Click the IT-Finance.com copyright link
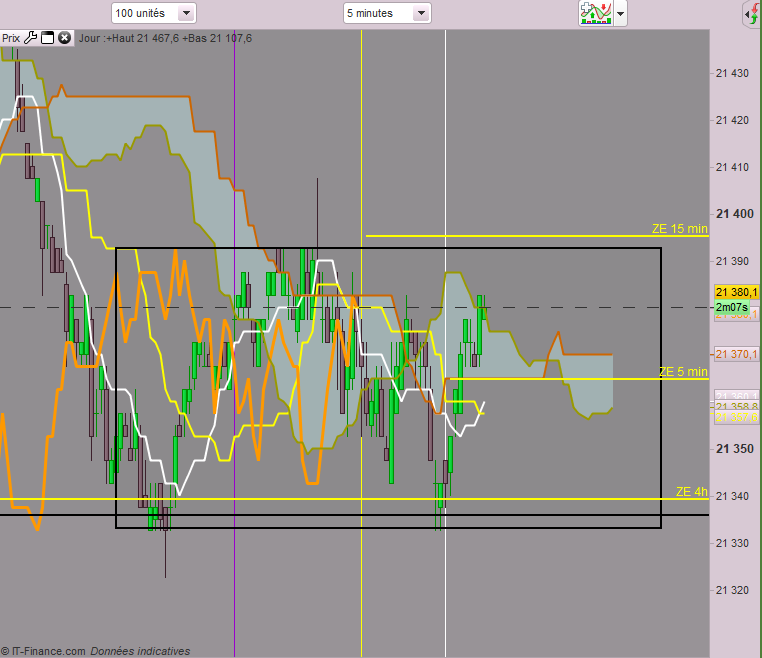The height and width of the screenshot is (658, 762). (43, 651)
